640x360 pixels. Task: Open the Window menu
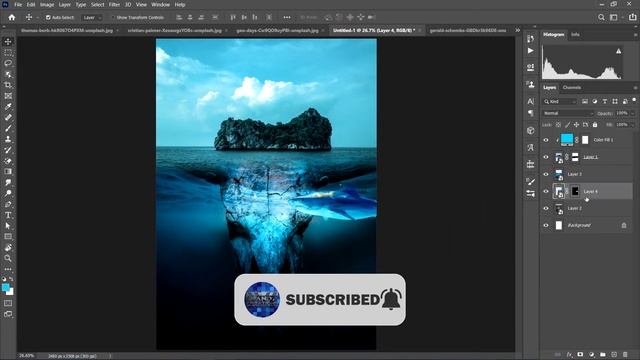[x=160, y=4]
